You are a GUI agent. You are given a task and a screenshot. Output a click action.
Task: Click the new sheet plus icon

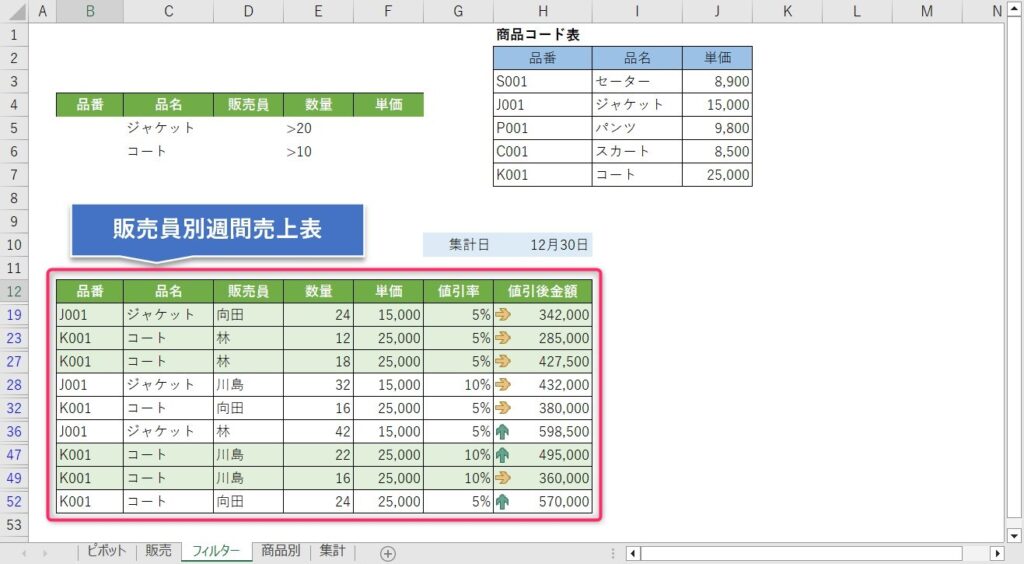(388, 553)
